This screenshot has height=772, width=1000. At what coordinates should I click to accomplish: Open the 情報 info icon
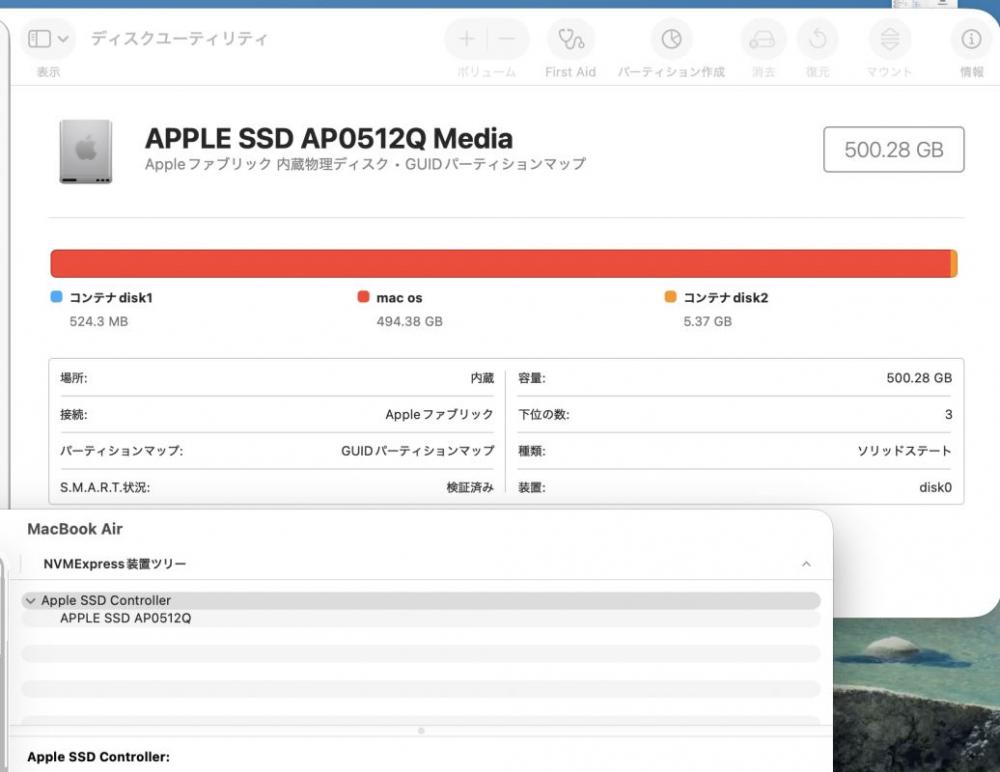[970, 39]
